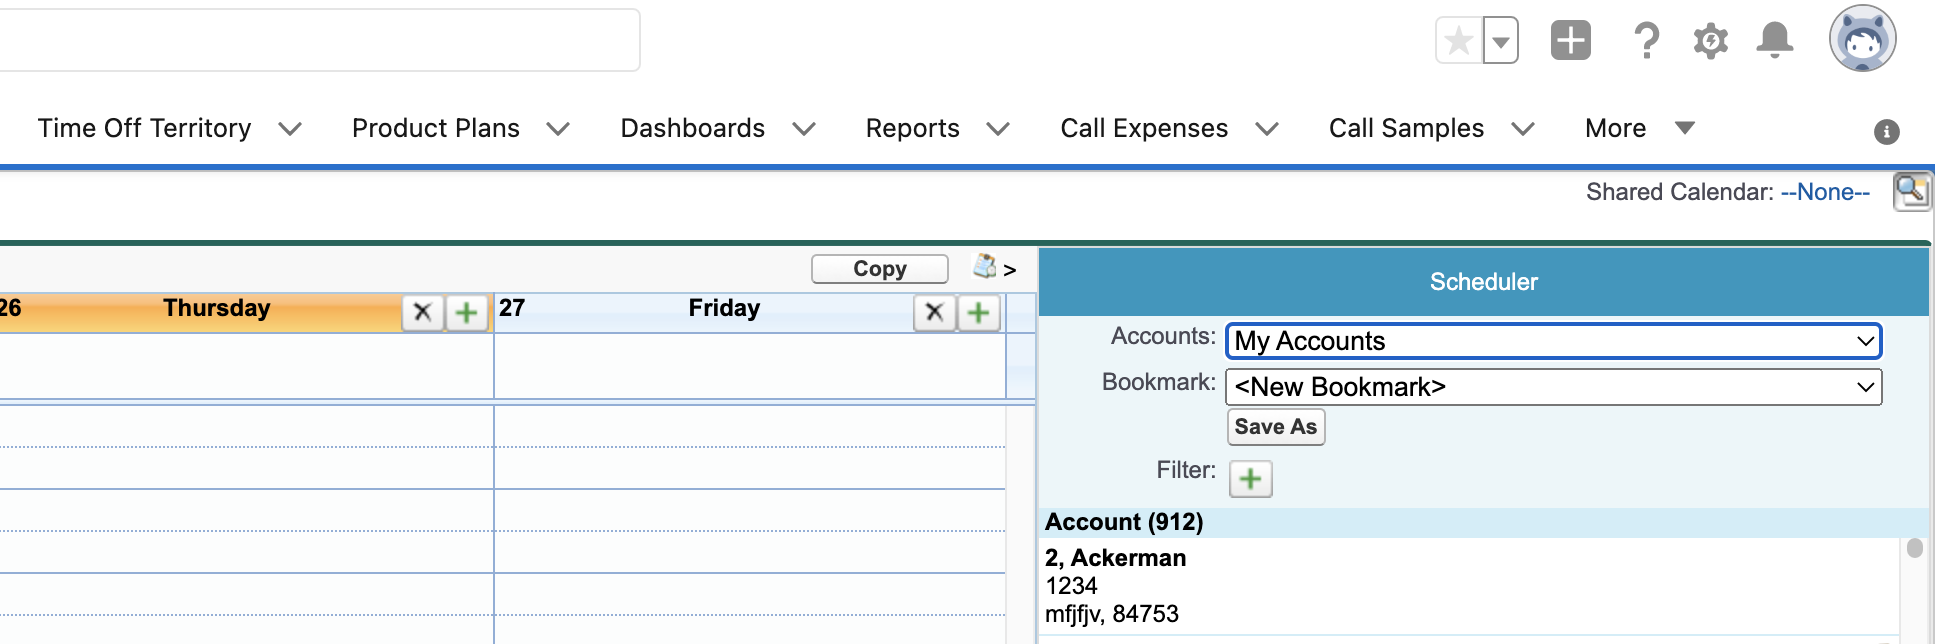Screen dimensions: 1935x644
Task: Go to the Call Expenses tab
Action: pyautogui.click(x=1144, y=128)
